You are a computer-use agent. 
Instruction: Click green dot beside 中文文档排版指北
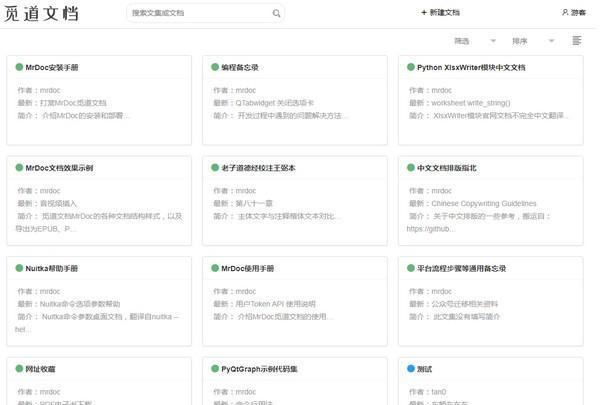click(411, 168)
